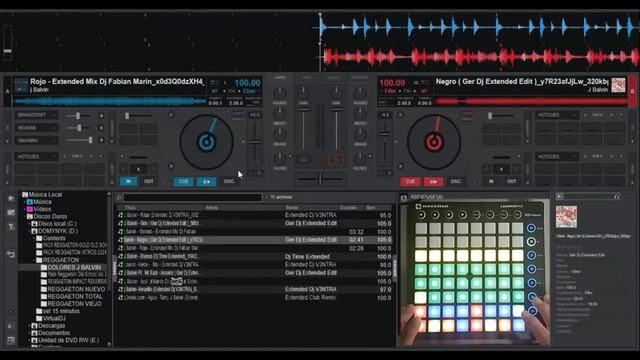This screenshot has height=360, width=640.
Task: Click the right channel volume fader
Action: 336,129
